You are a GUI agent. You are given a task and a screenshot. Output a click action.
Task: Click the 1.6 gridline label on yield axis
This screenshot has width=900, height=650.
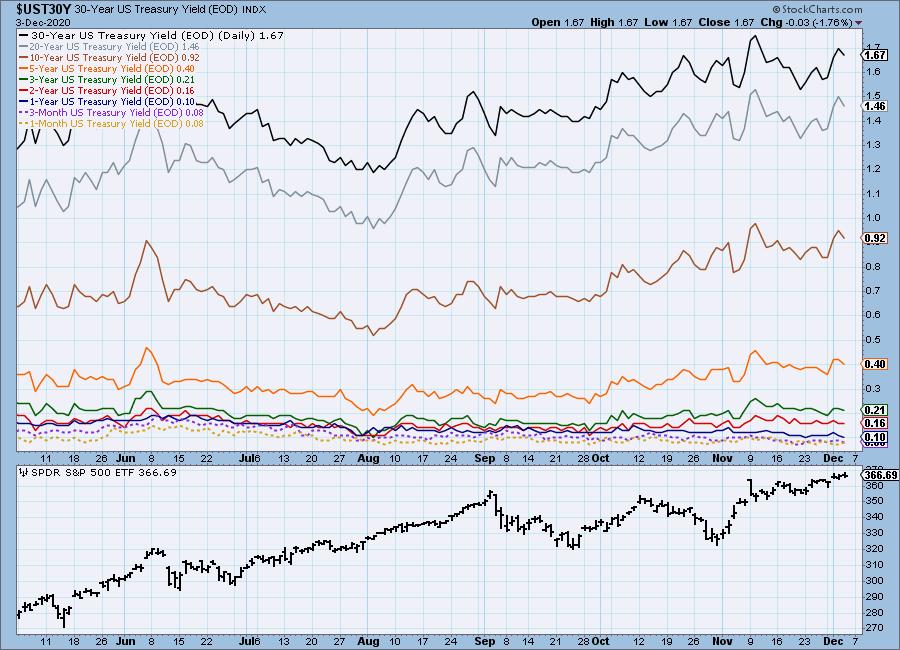point(874,72)
